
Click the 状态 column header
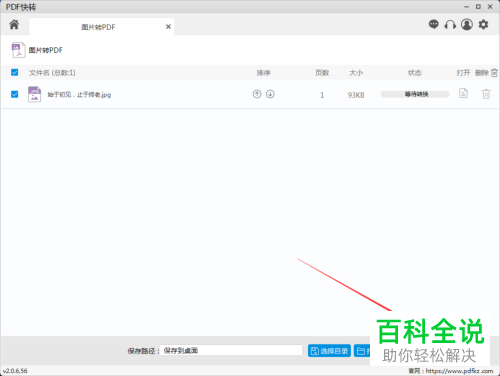415,73
